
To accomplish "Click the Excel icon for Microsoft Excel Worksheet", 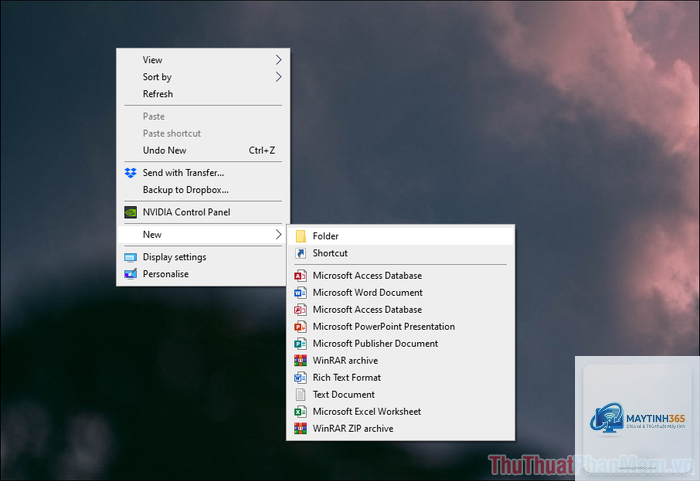I will click(x=300, y=411).
